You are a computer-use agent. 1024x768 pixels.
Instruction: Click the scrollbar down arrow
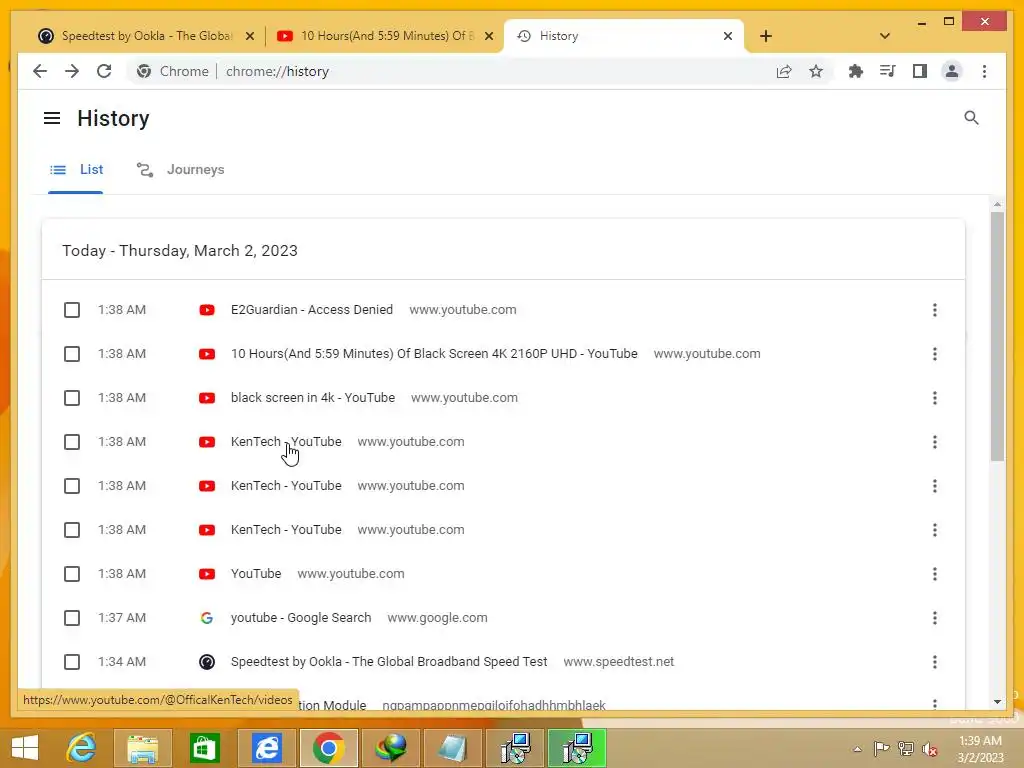[x=997, y=702]
